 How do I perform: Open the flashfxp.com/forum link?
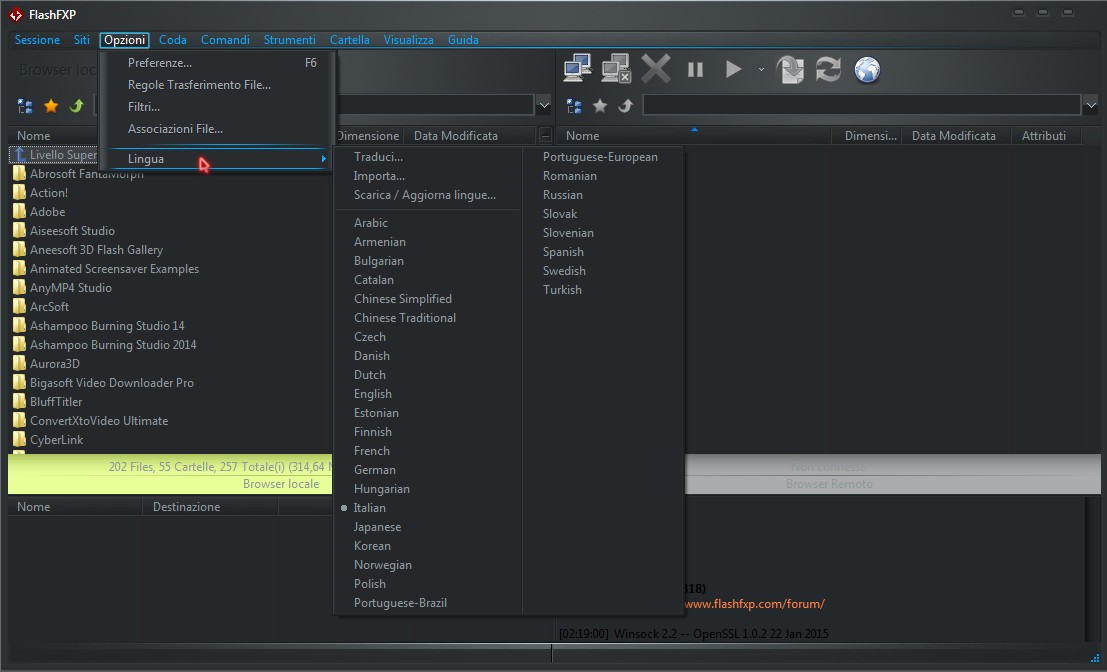pyautogui.click(x=754, y=604)
